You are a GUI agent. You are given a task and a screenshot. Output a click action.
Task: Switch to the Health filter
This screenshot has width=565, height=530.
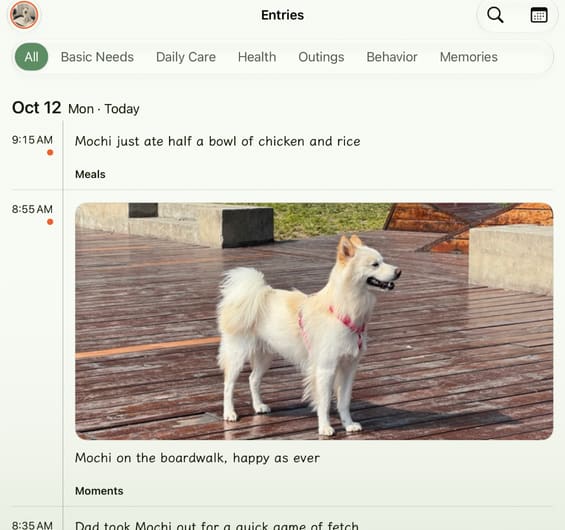257,57
